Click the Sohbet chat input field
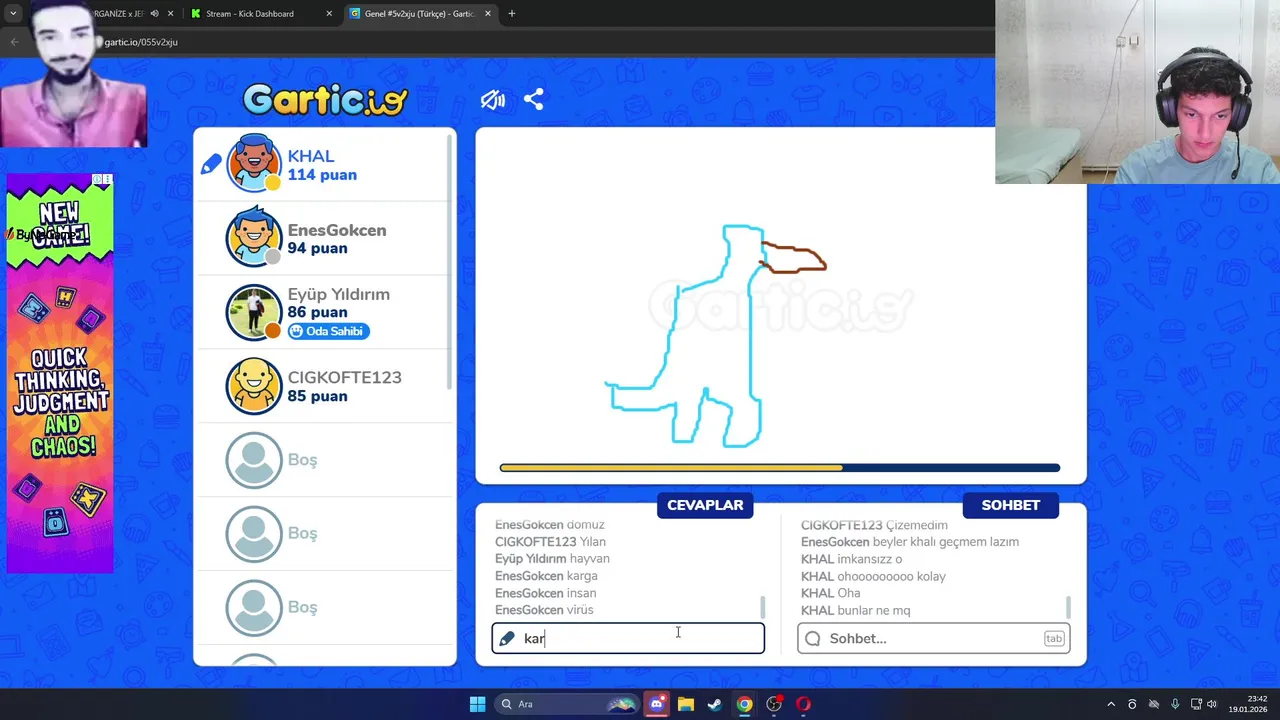This screenshot has height=720, width=1280. pyautogui.click(x=934, y=638)
